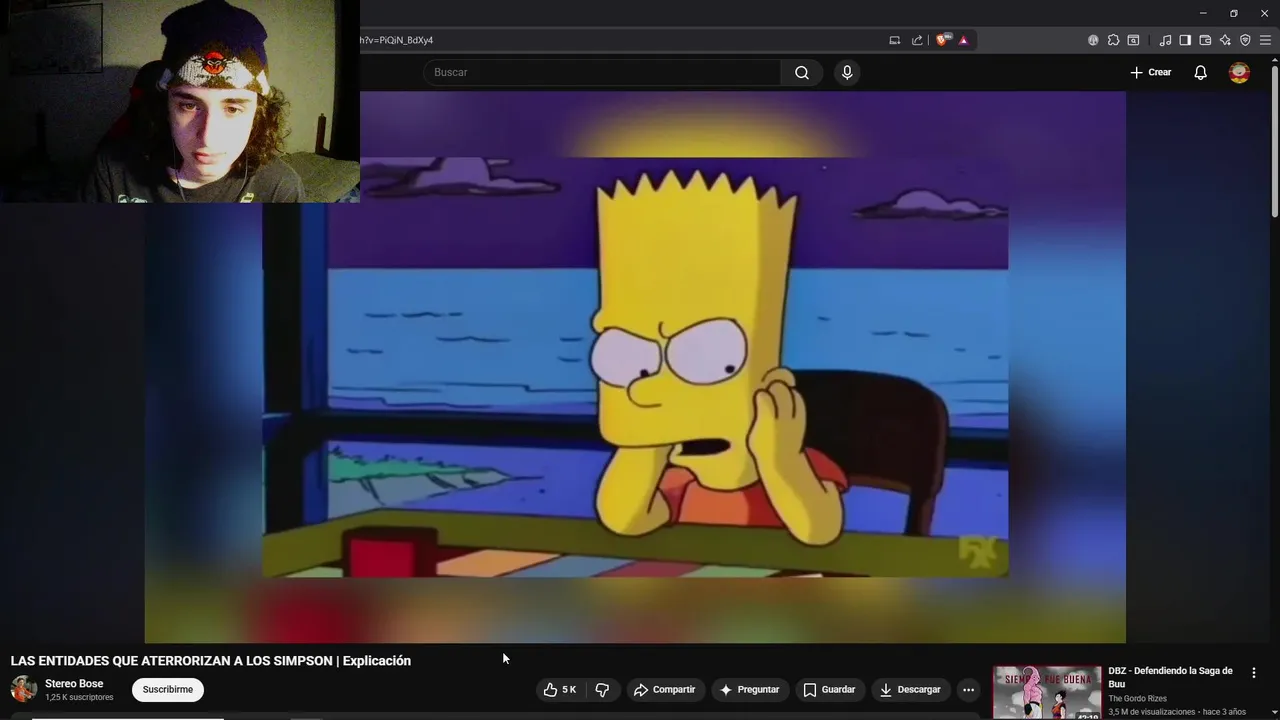Click the Brave Shields lion icon
This screenshot has height=720, width=1280.
tap(942, 40)
